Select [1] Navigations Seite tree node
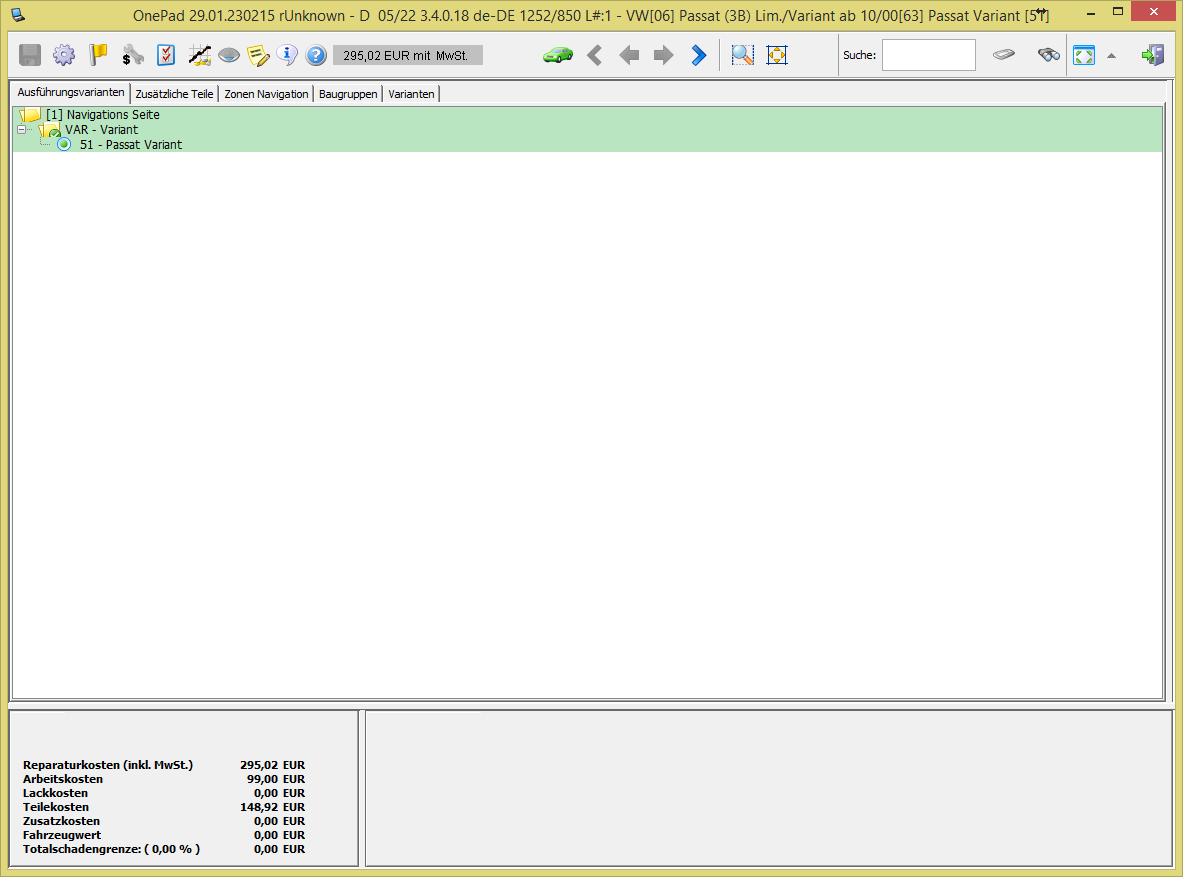1183x877 pixels. (x=103, y=115)
